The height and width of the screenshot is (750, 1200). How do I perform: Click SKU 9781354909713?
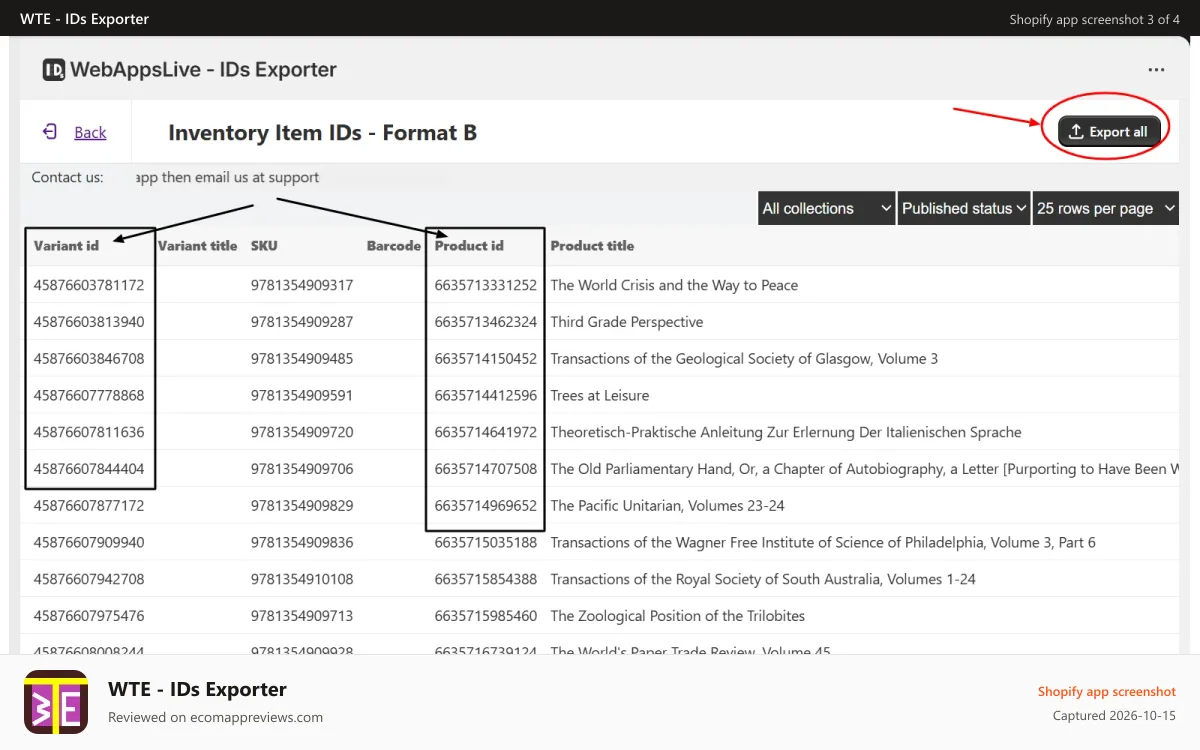tap(302, 615)
